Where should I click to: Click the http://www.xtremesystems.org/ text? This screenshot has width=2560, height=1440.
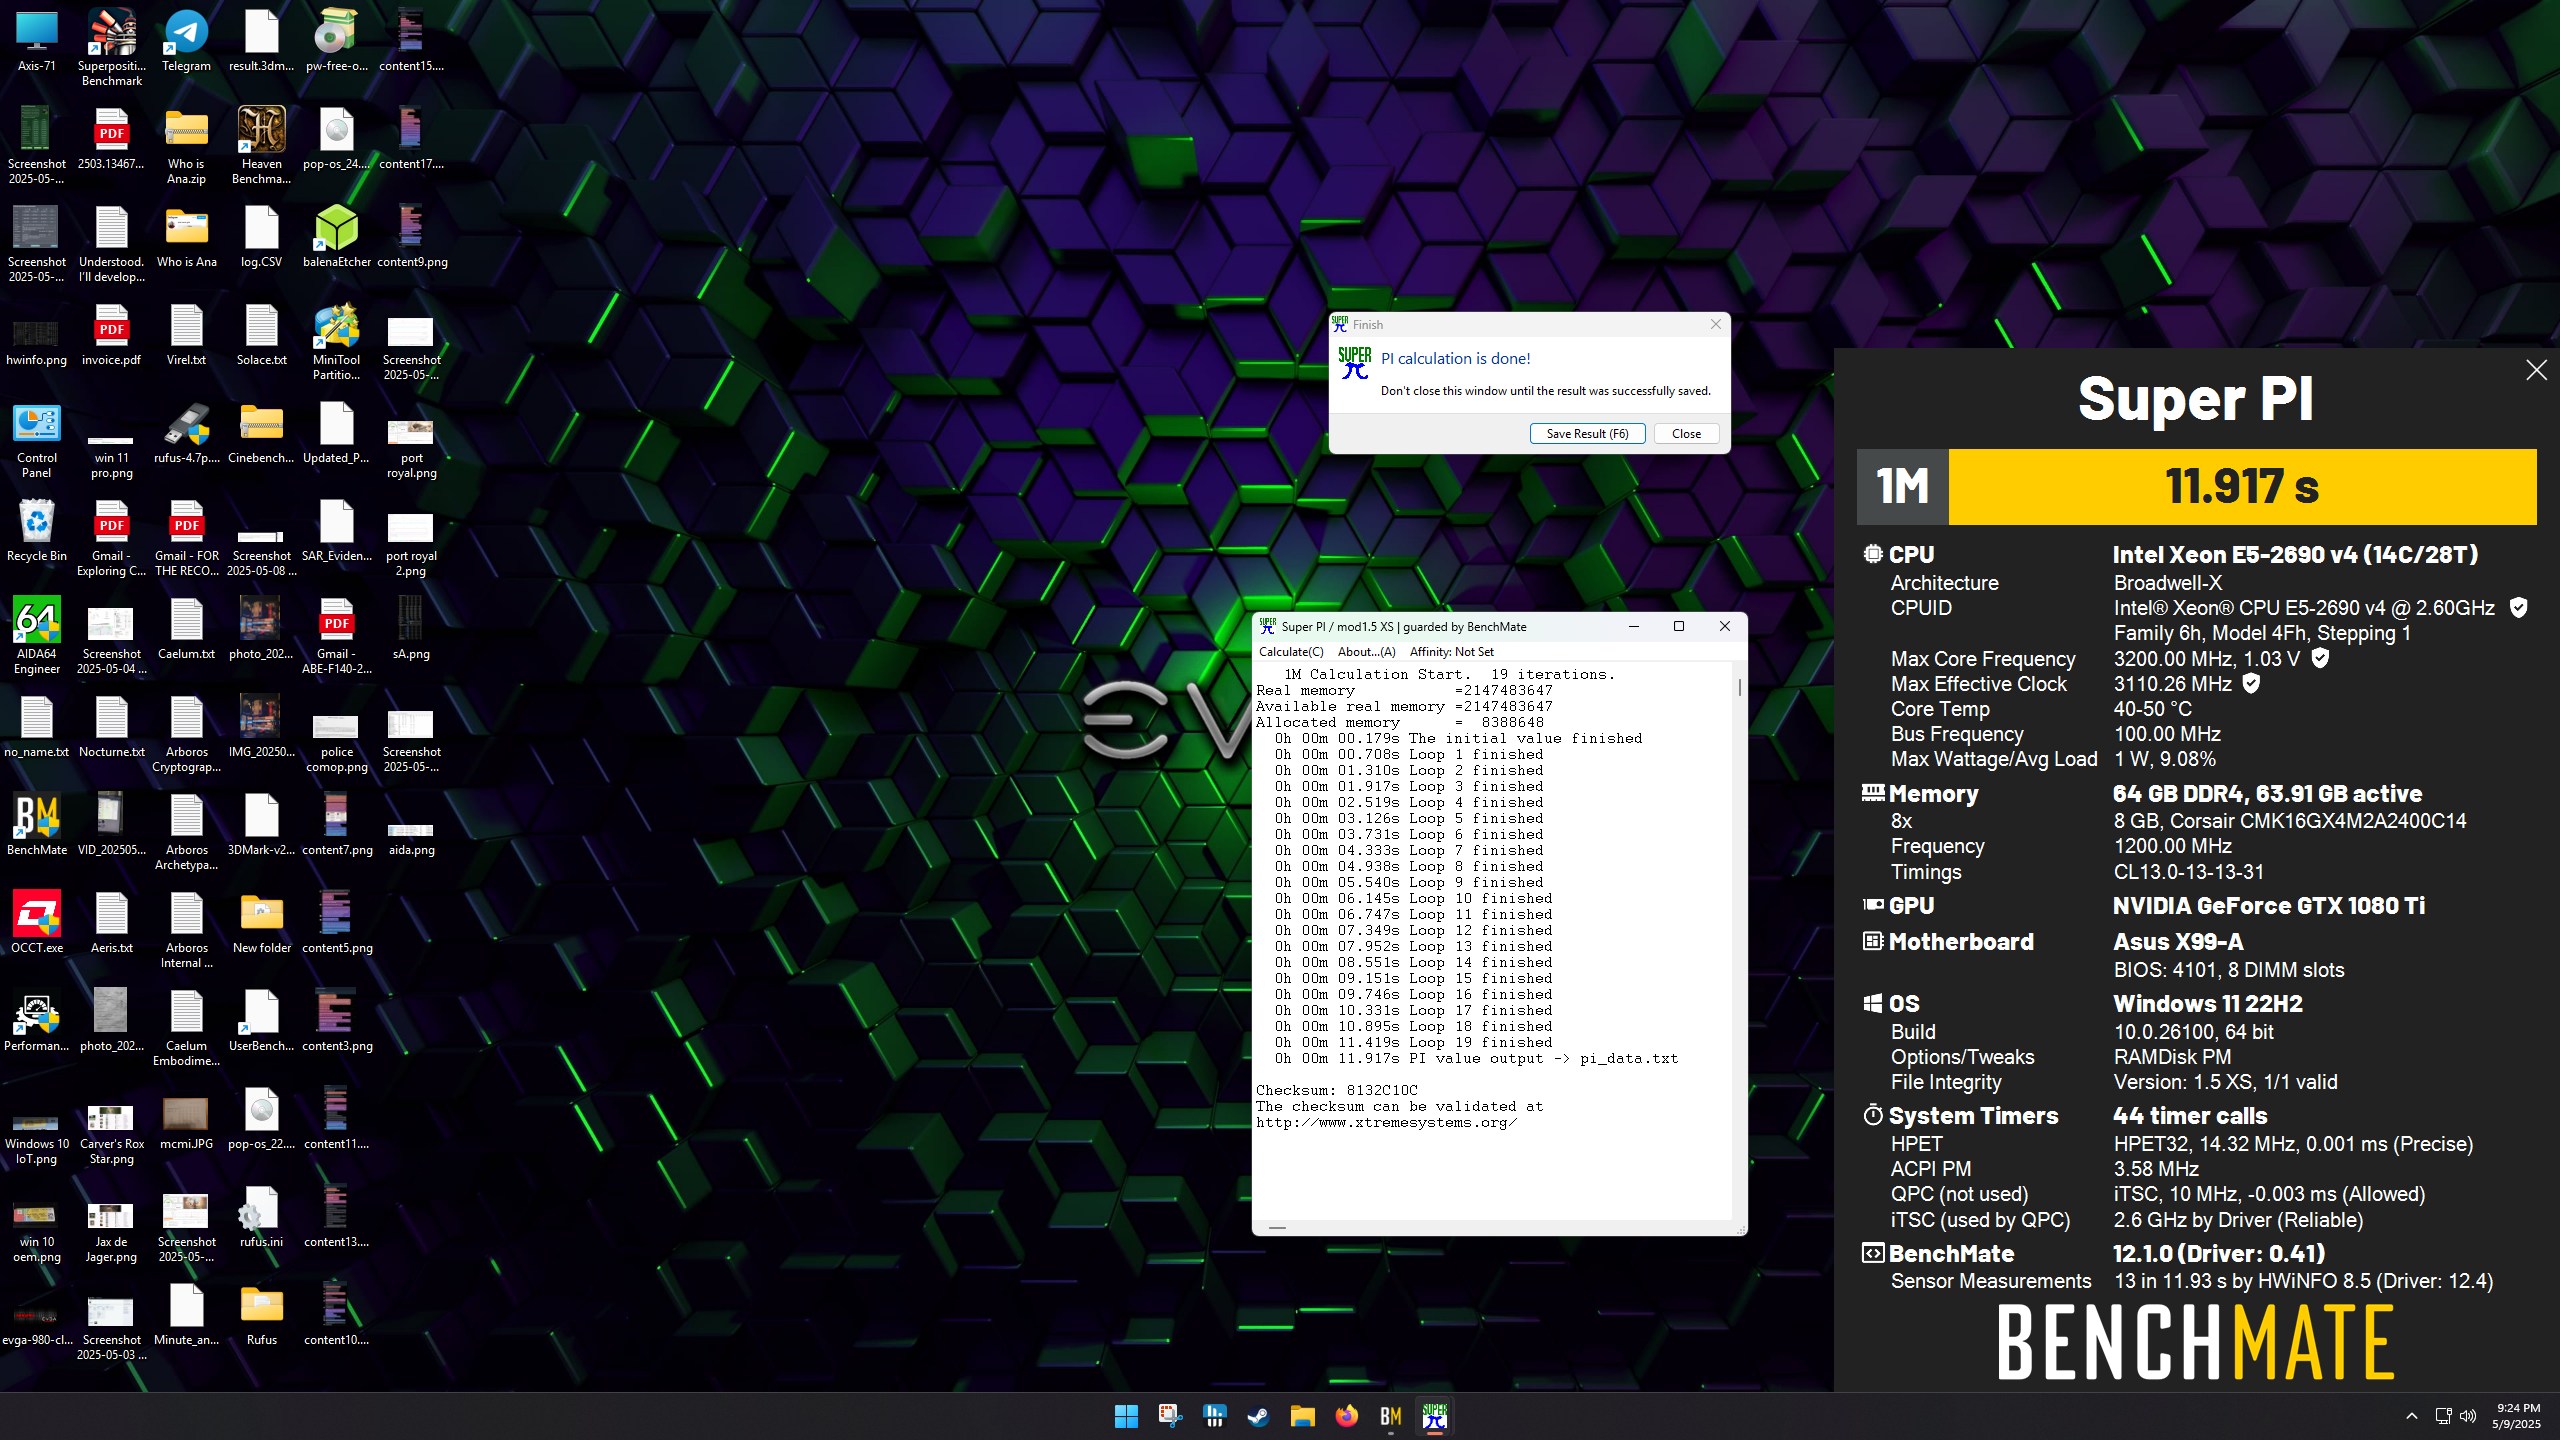coord(1387,1122)
